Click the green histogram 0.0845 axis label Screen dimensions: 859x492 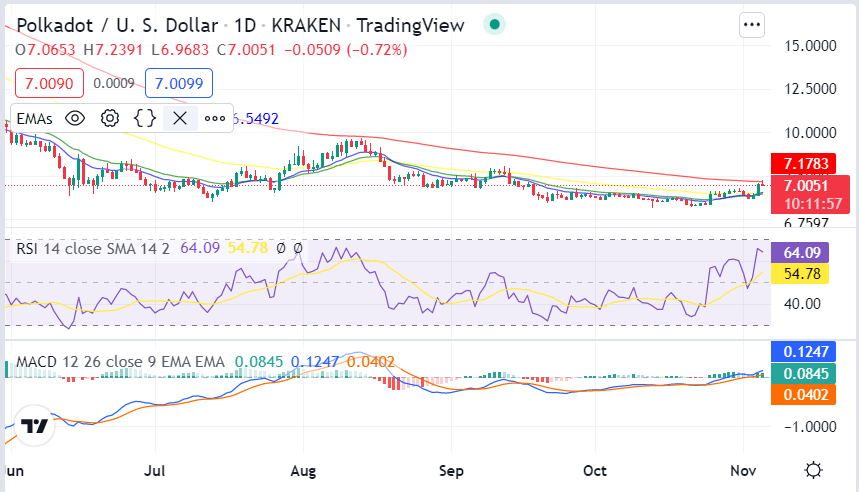(x=803, y=374)
